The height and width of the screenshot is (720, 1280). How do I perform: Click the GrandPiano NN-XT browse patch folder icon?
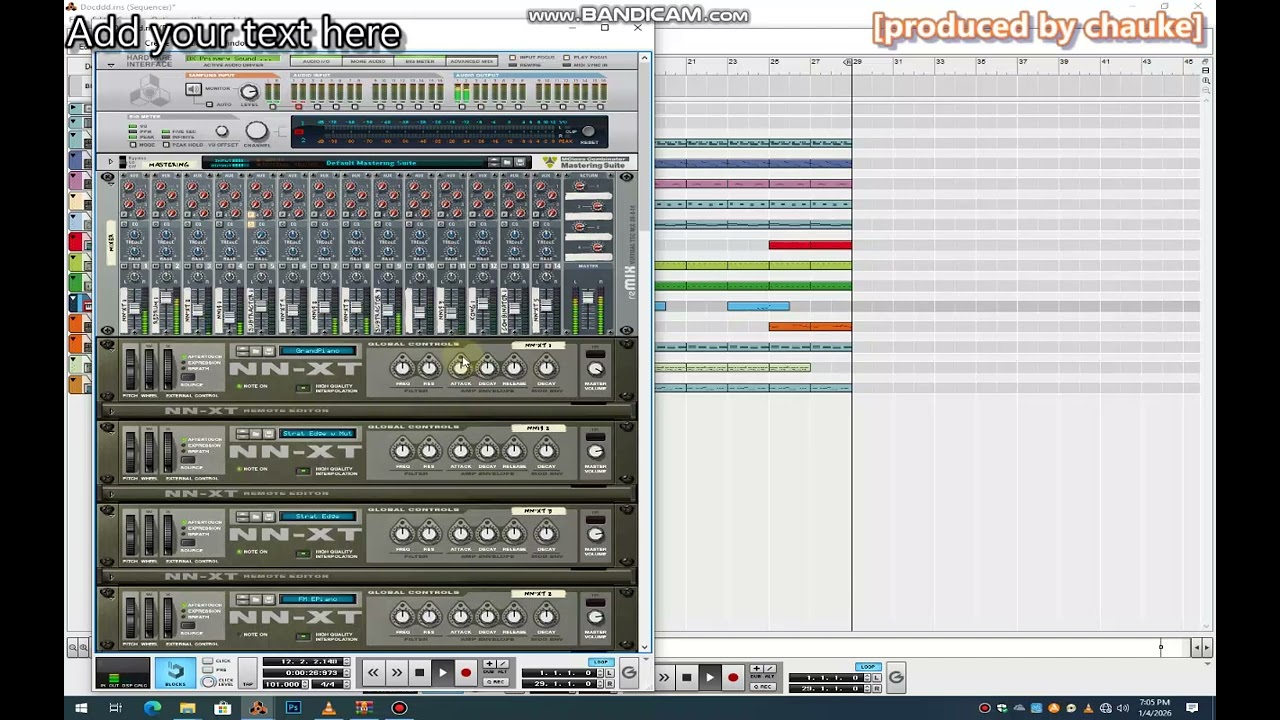(x=255, y=351)
